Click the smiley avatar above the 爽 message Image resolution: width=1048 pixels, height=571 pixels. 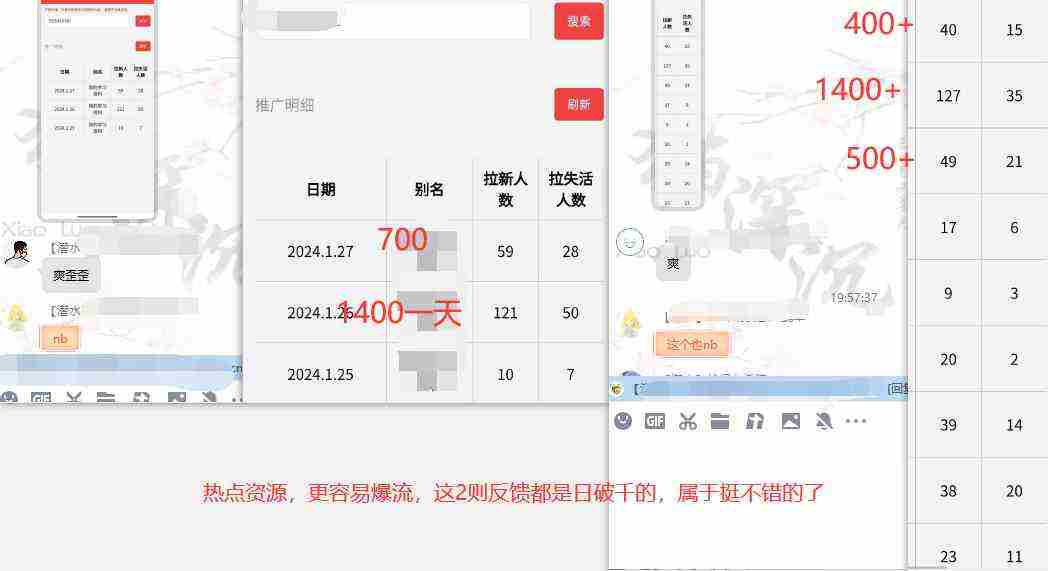click(629, 241)
